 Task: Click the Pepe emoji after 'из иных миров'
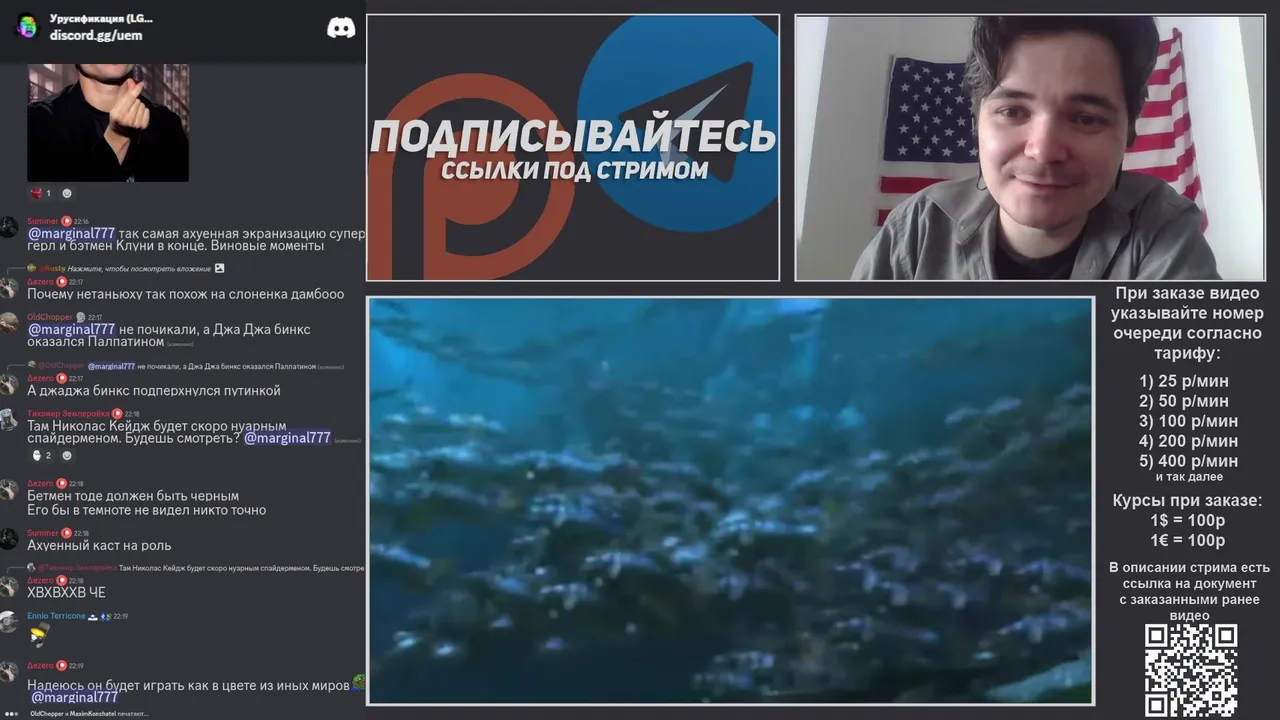[359, 683]
